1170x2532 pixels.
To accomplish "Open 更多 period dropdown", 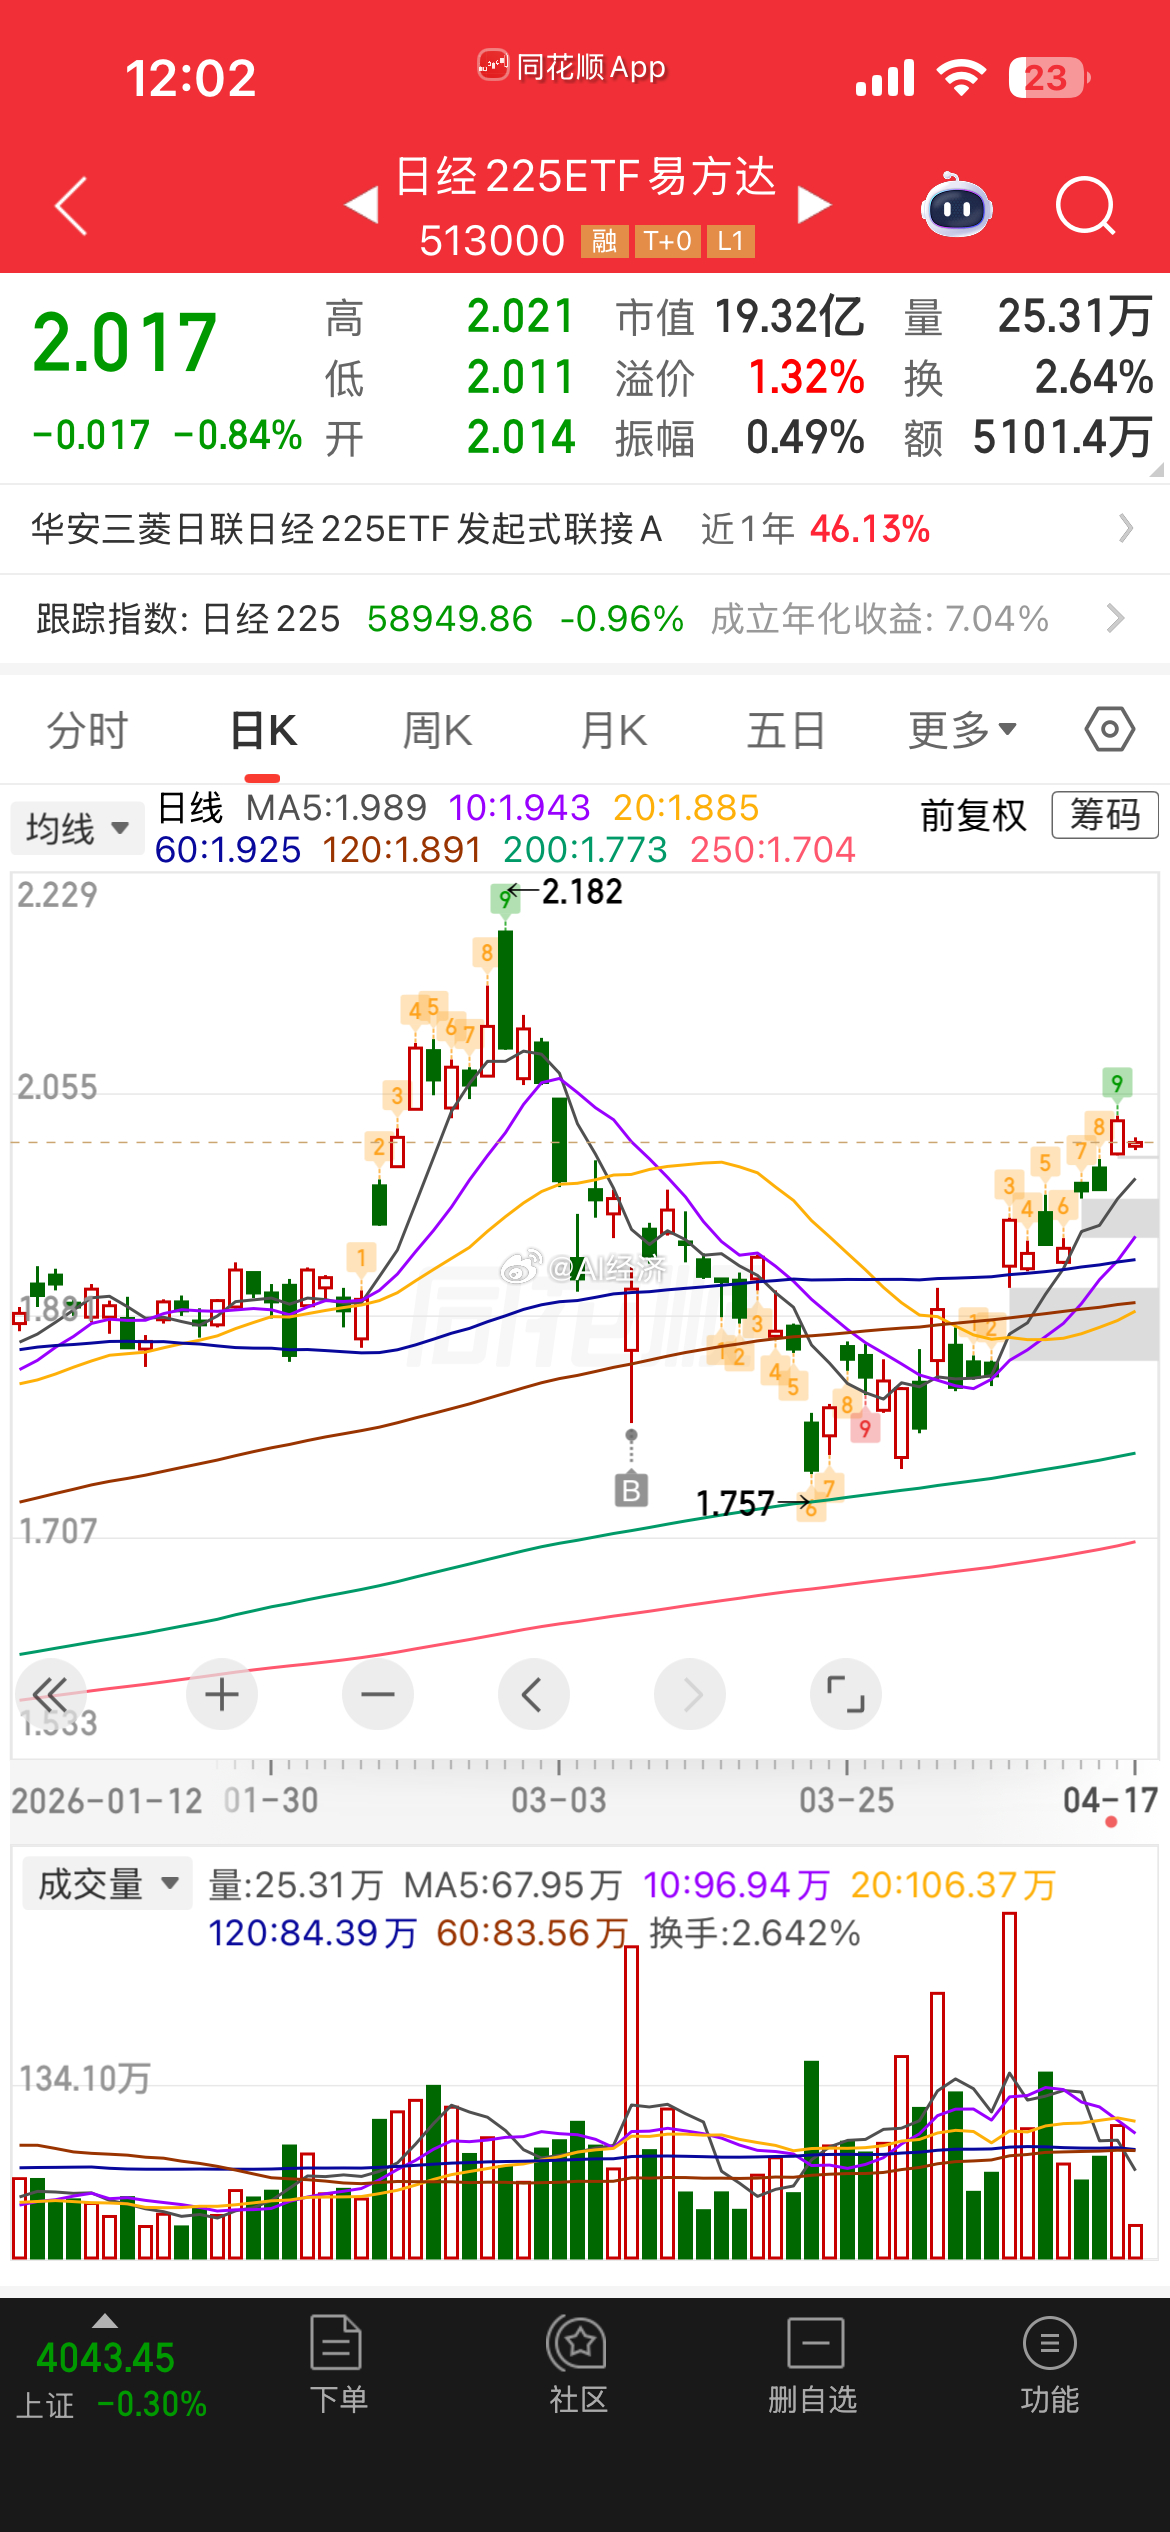I will [963, 730].
